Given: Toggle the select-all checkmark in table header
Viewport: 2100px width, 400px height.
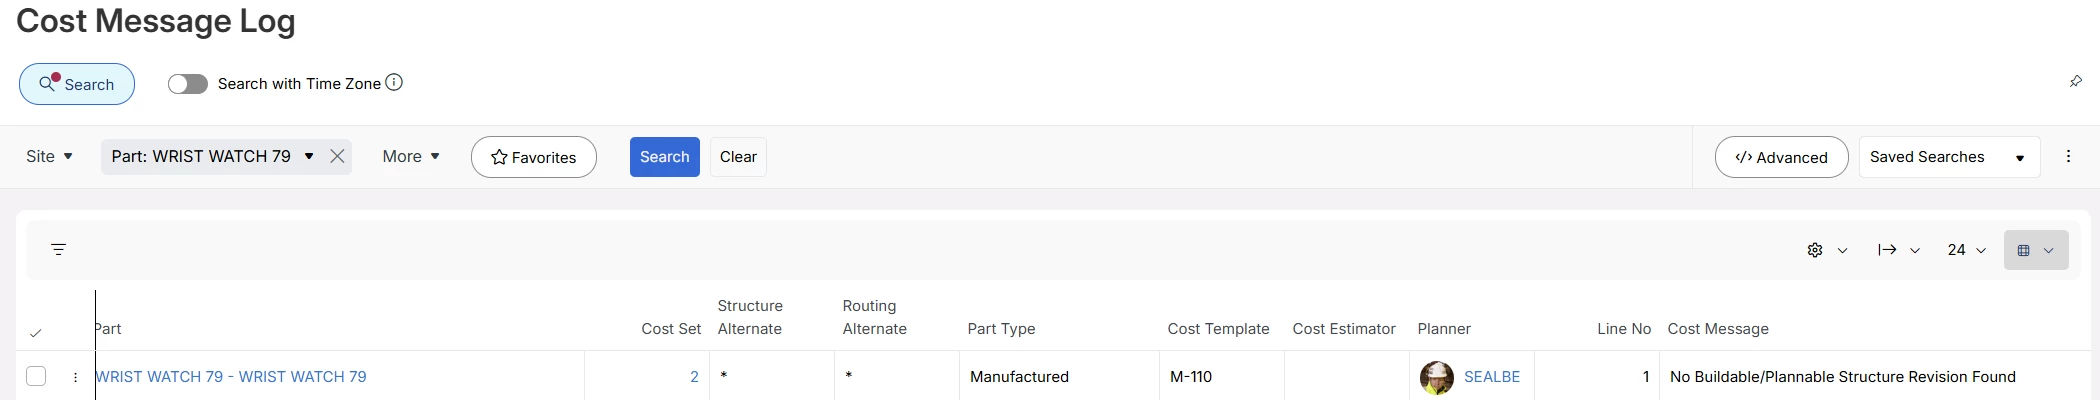Looking at the screenshot, I should [36, 333].
